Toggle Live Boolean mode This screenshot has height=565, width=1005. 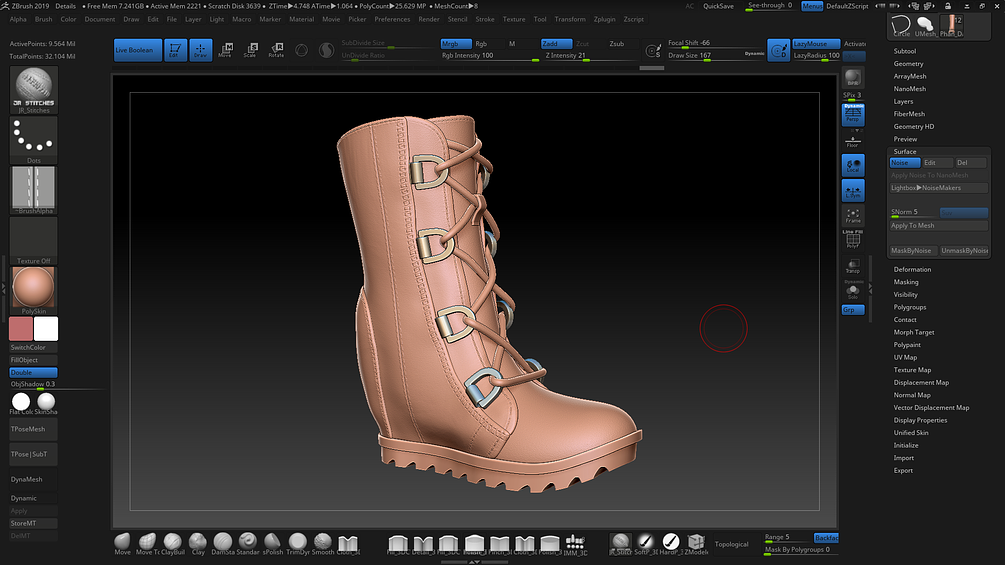[136, 50]
